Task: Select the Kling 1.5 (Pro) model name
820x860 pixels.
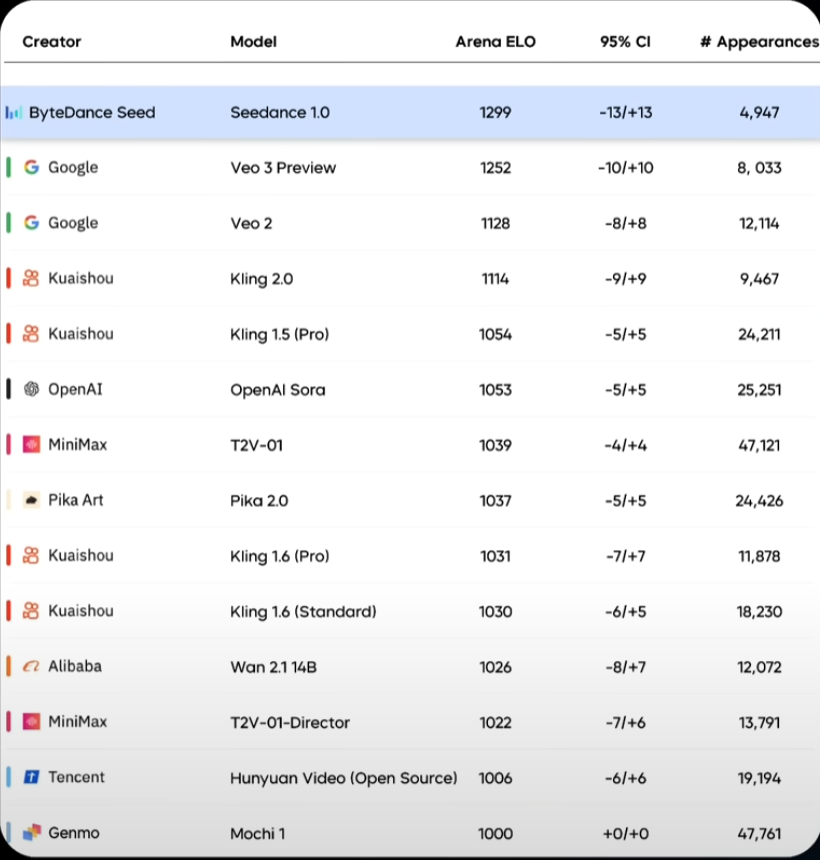Action: (x=280, y=335)
